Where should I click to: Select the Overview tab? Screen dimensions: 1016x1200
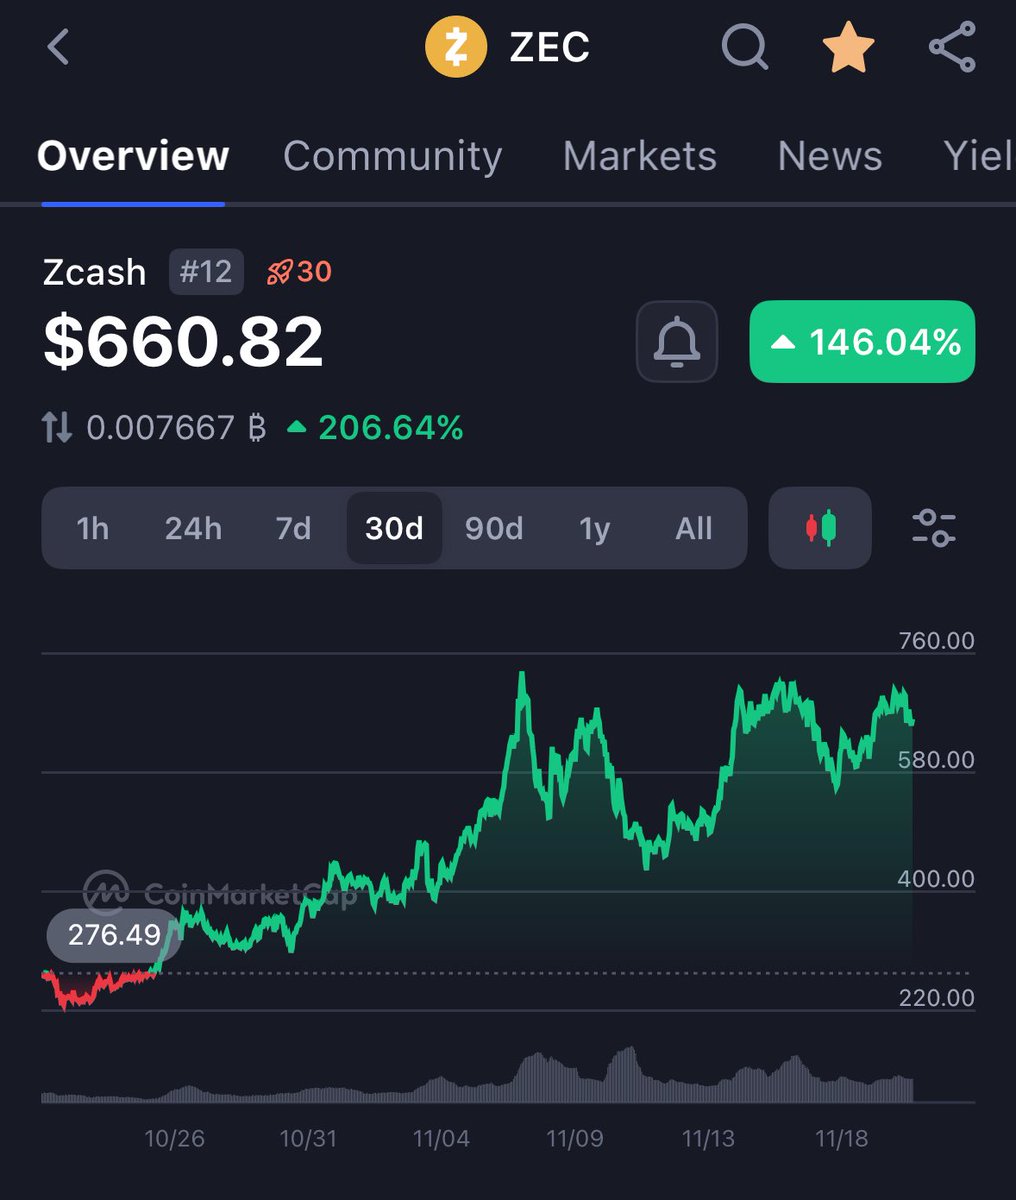click(133, 157)
